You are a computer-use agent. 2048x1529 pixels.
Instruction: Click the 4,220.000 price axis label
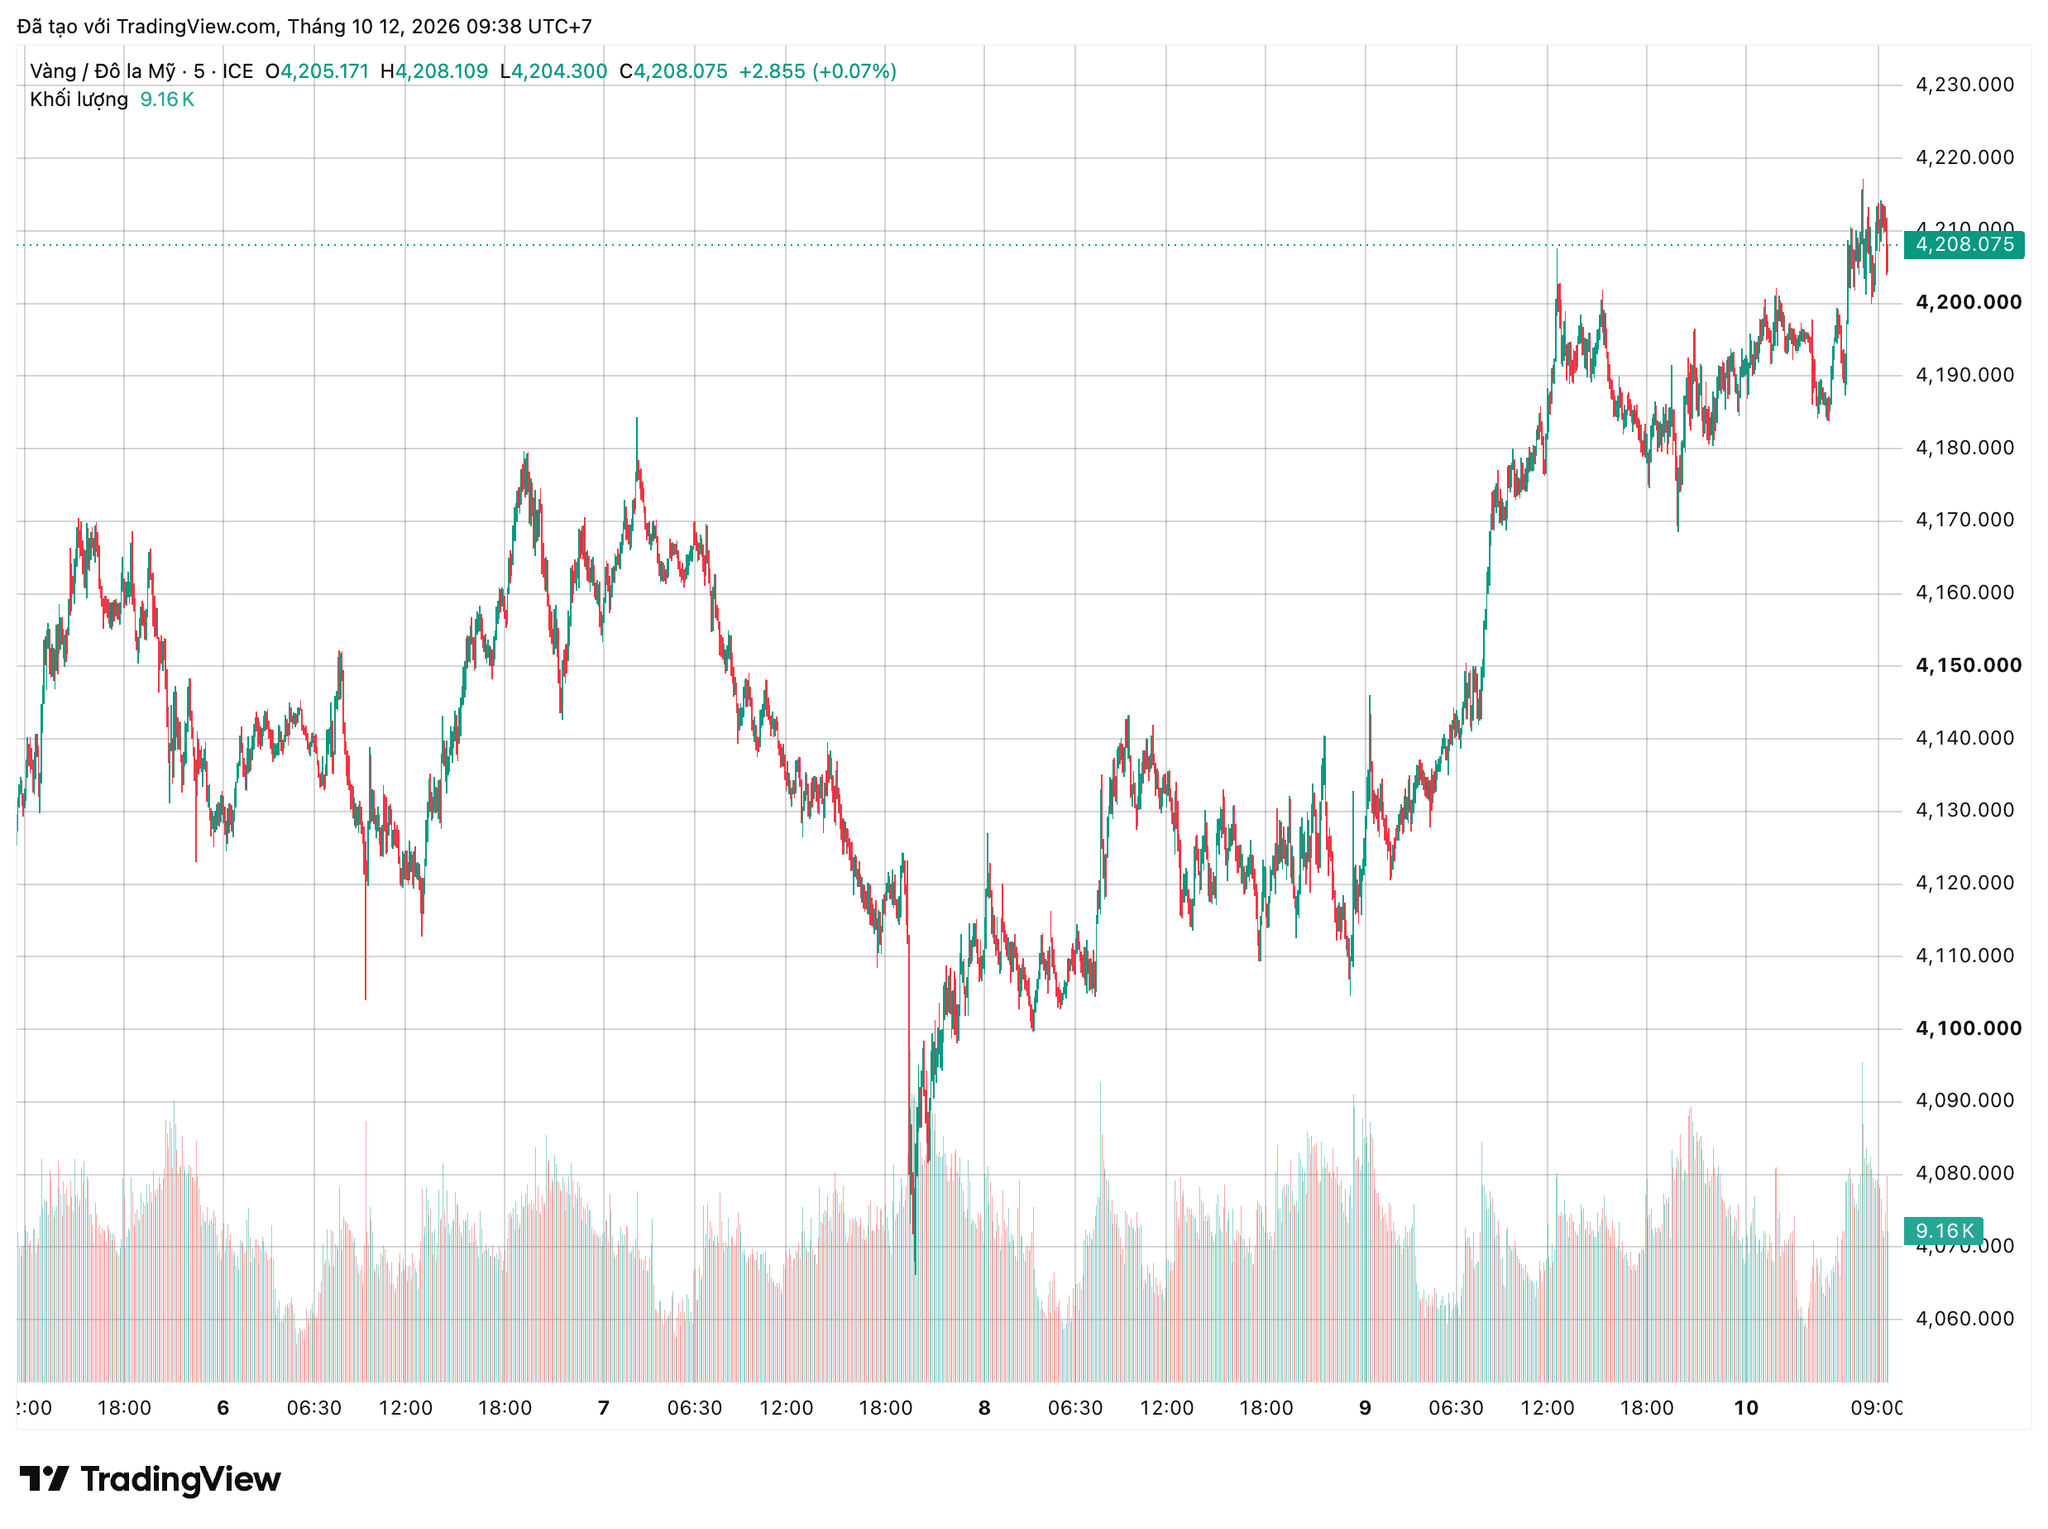click(x=1964, y=157)
